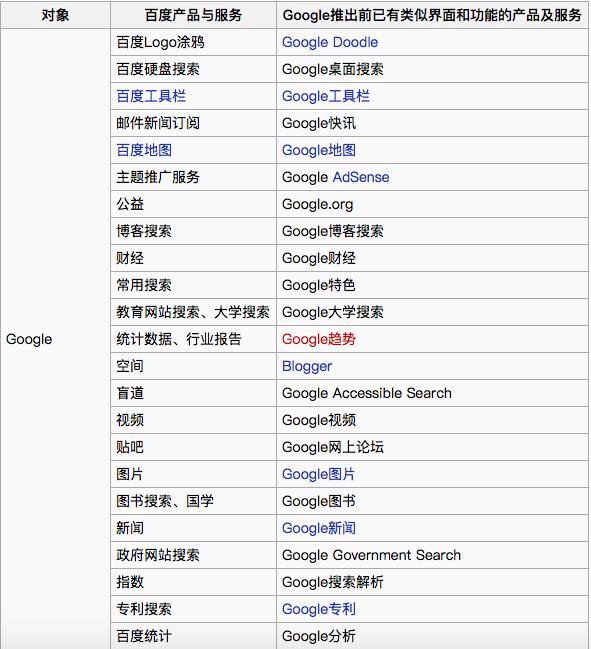This screenshot has width=591, height=649.
Task: Open the AdSense link
Action: pos(361,177)
